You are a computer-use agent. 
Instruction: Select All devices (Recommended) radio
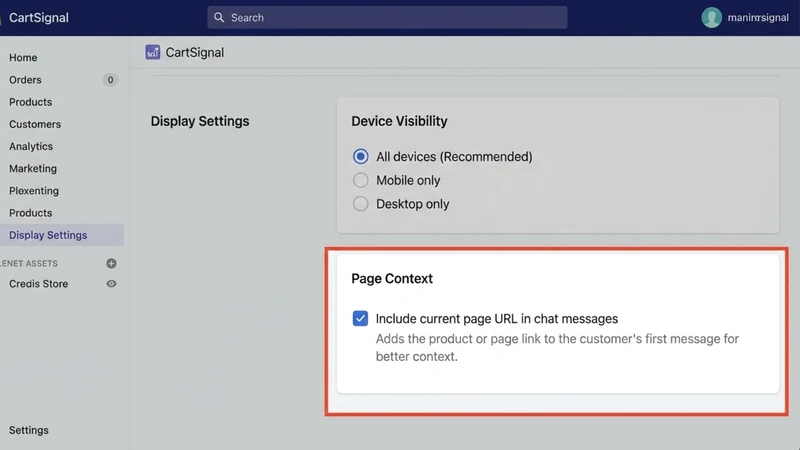point(360,156)
